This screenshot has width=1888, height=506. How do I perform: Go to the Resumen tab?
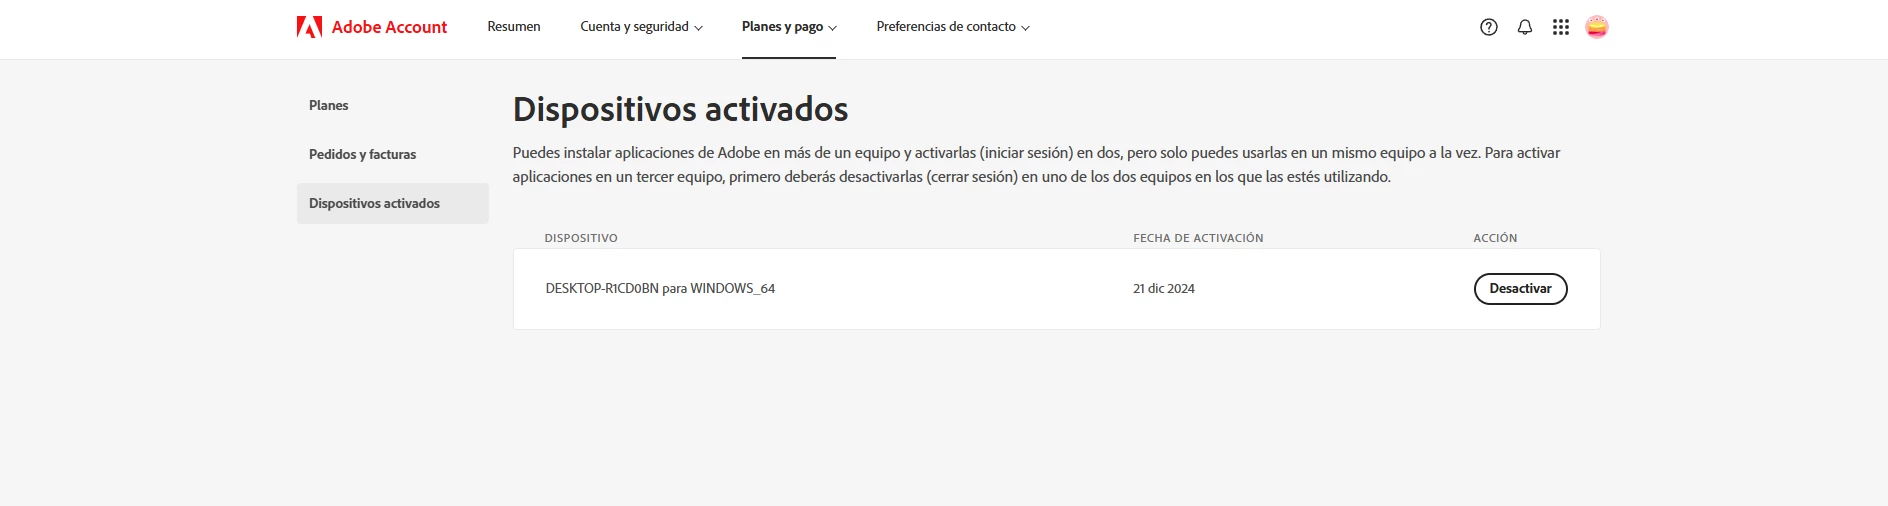514,27
